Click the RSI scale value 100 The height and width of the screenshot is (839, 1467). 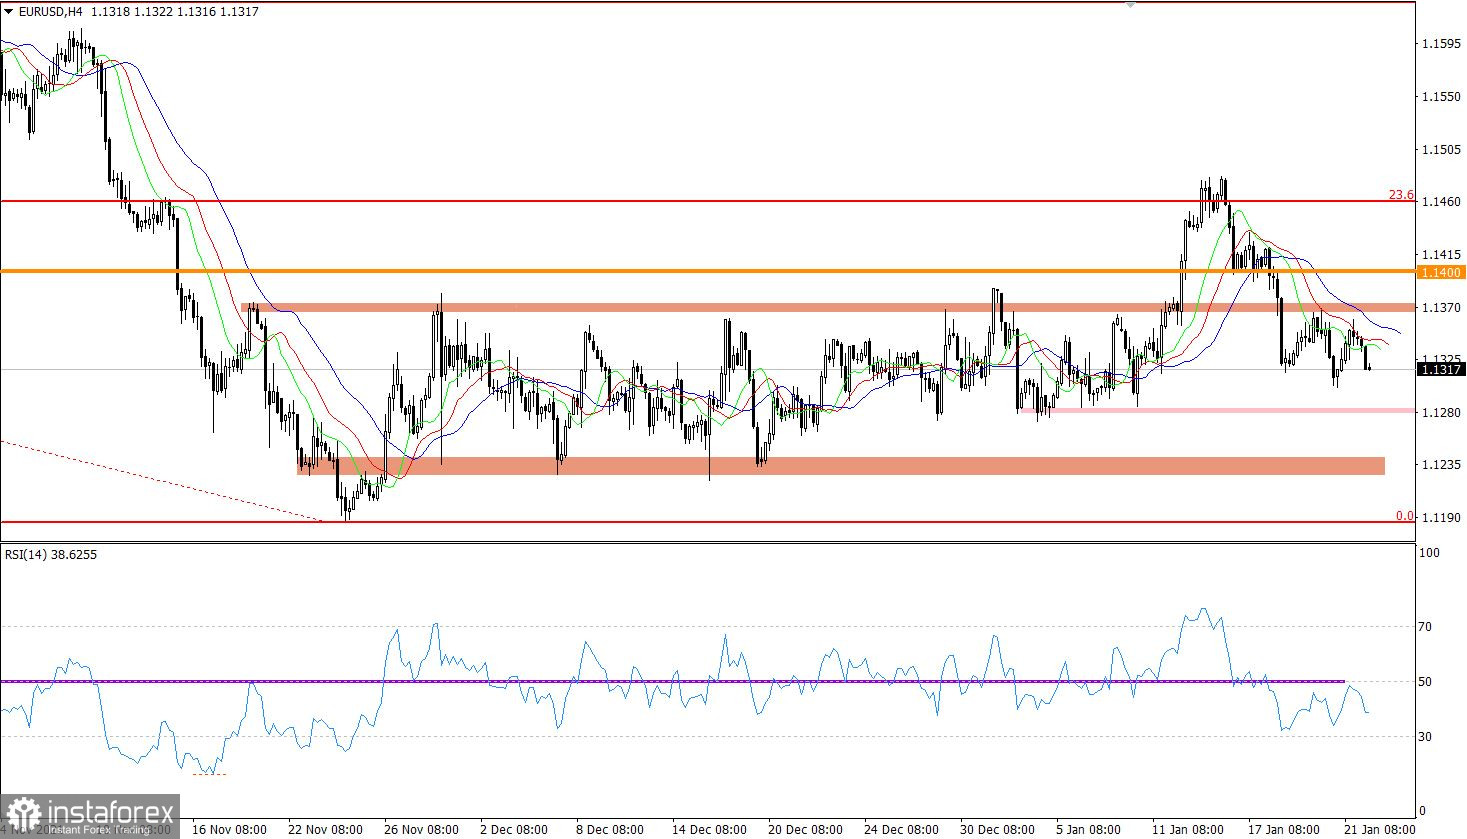[x=1430, y=553]
